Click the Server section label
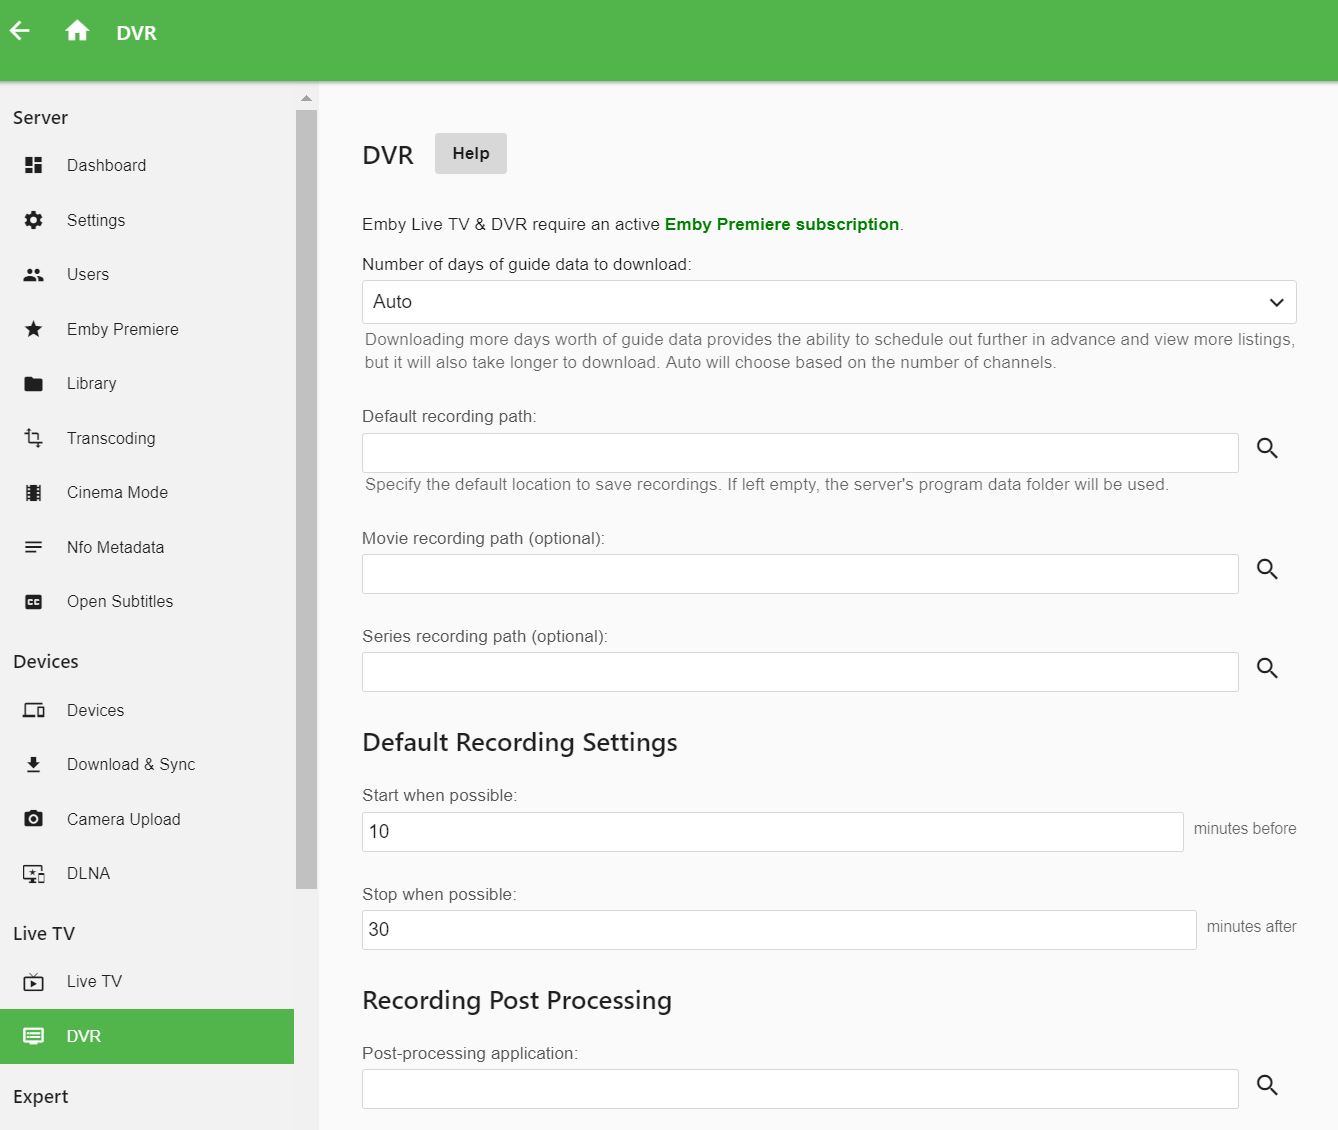The height and width of the screenshot is (1130, 1338). tap(40, 117)
